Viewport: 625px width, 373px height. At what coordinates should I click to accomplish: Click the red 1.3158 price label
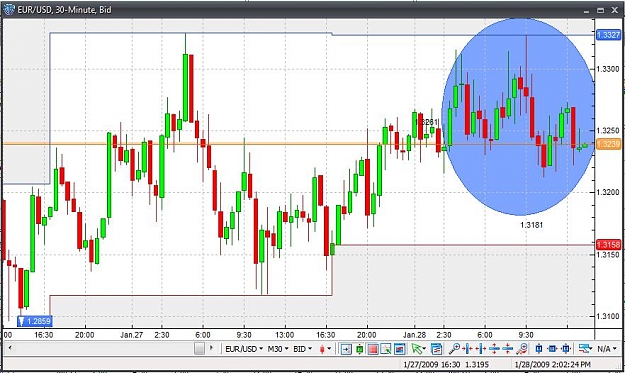[608, 245]
